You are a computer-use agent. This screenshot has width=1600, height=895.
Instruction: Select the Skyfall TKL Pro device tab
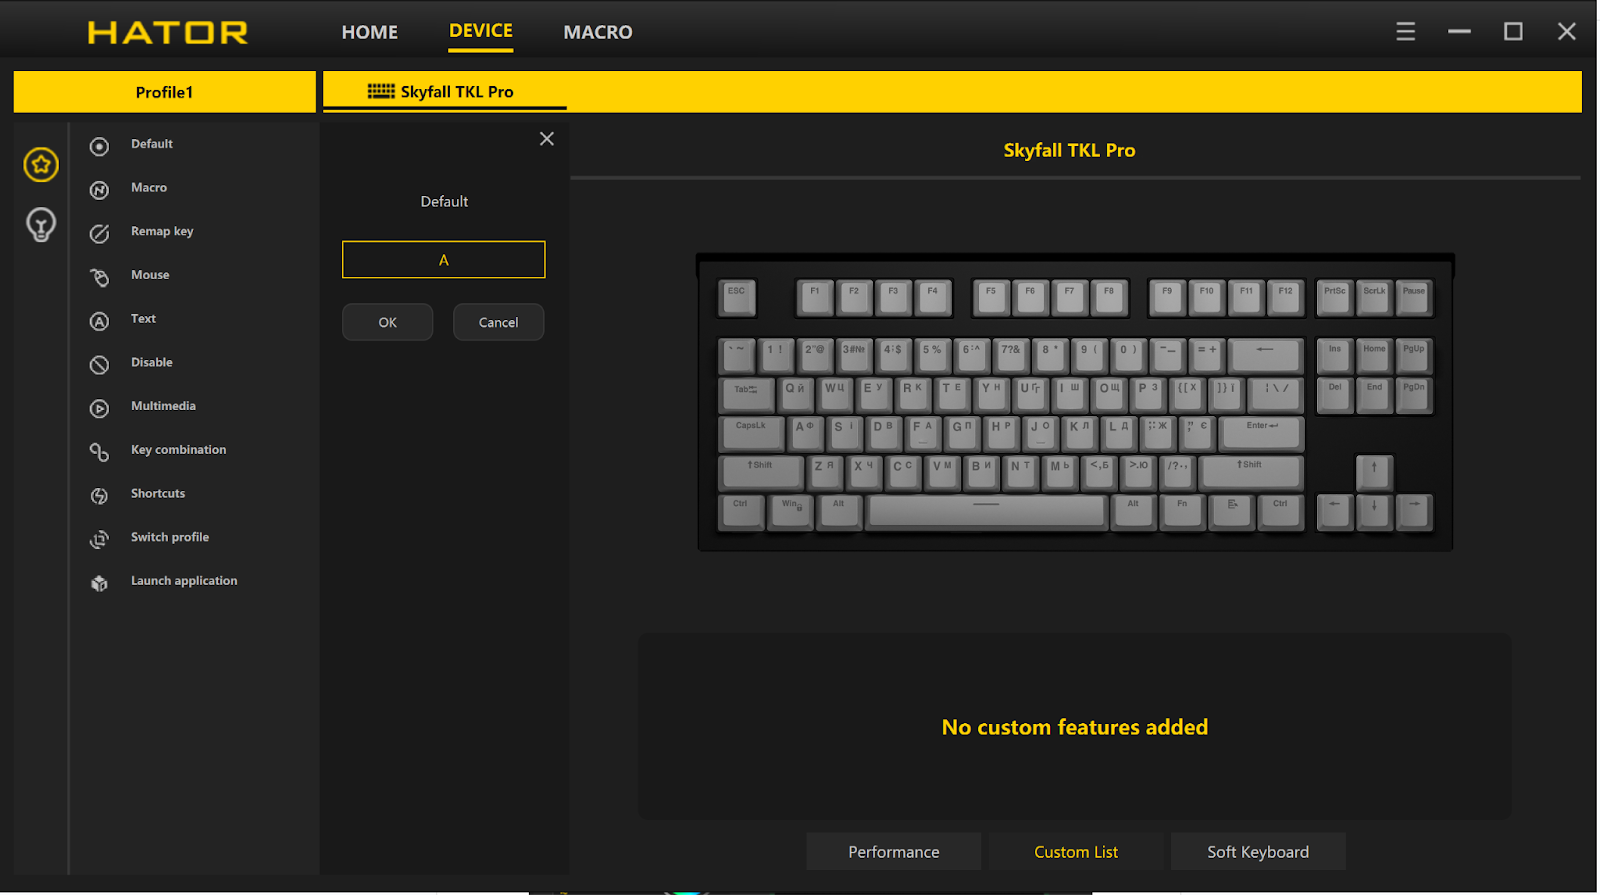(444, 91)
